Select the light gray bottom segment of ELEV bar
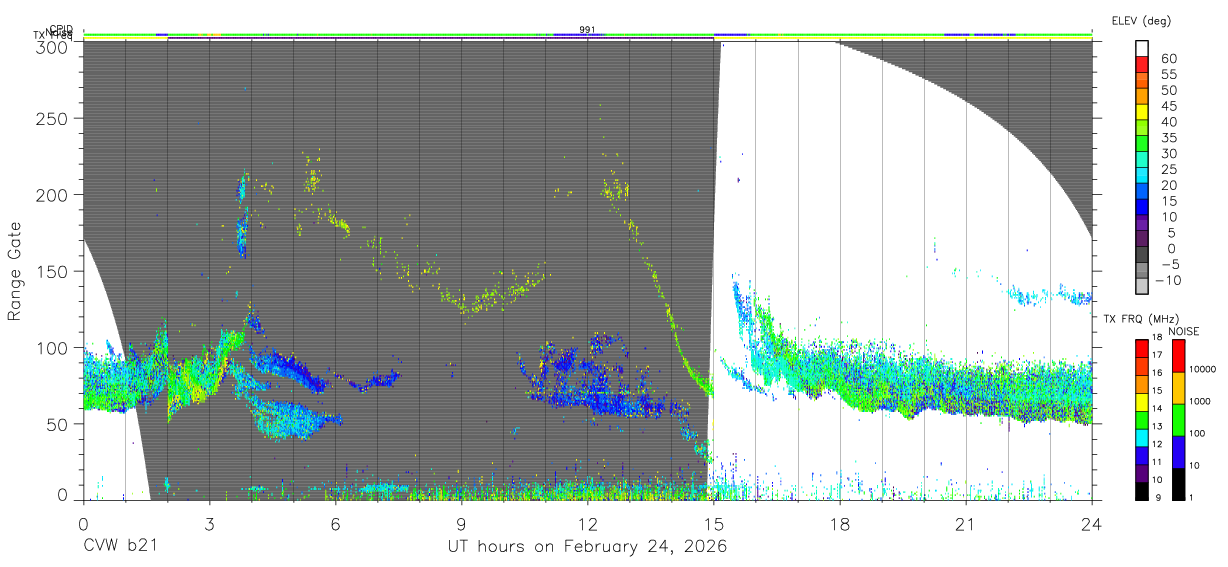The image size is (1228, 567). (x=1142, y=286)
